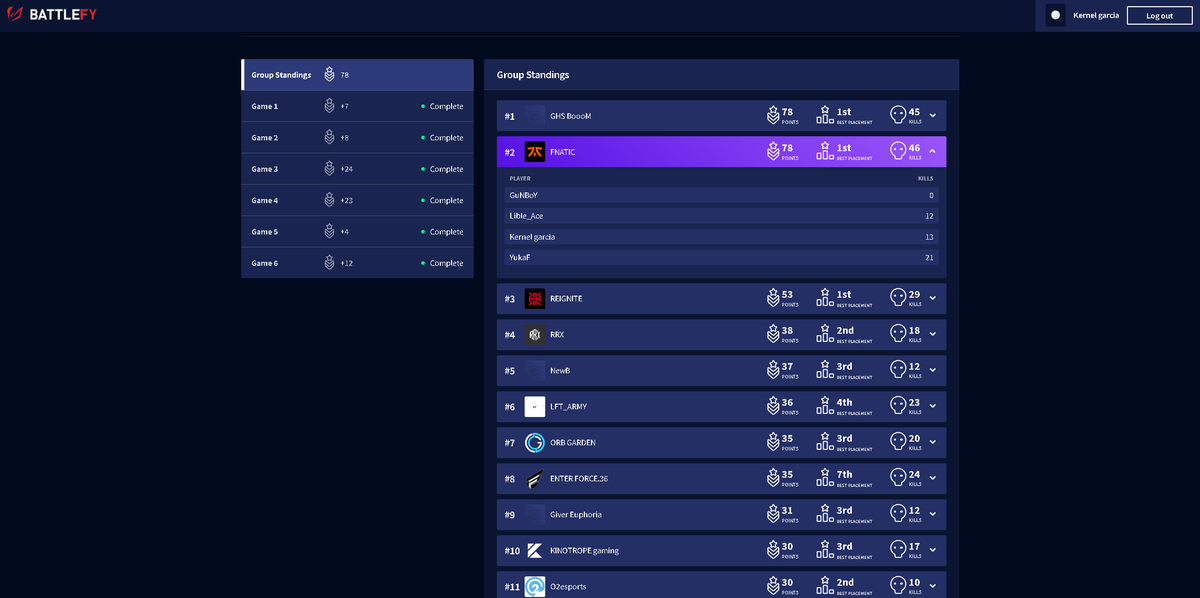Click the kills skull icon for LFT_ARMY
Screen dimensions: 1200x598
[897, 406]
